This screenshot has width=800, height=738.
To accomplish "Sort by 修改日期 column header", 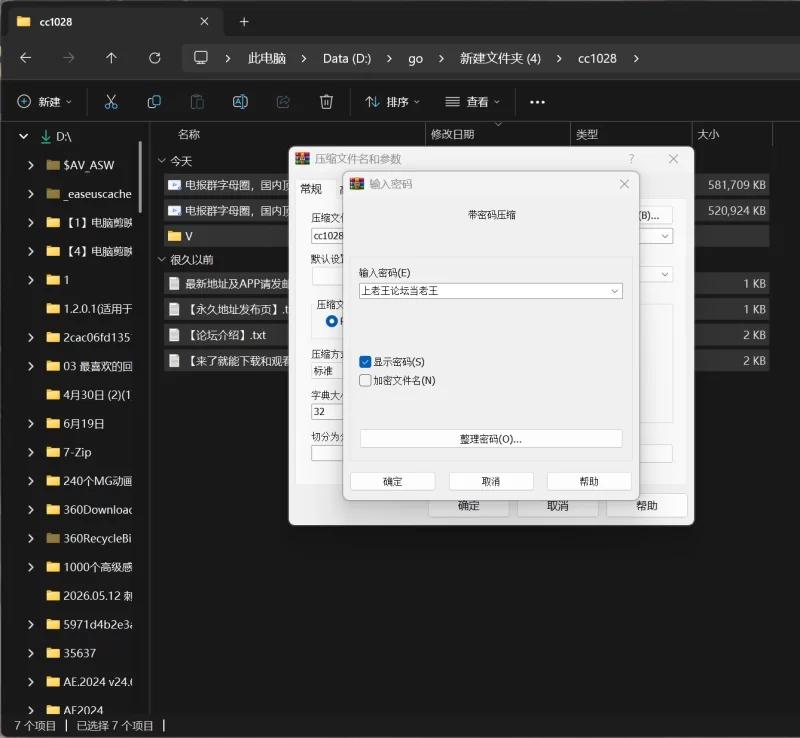I will [453, 134].
